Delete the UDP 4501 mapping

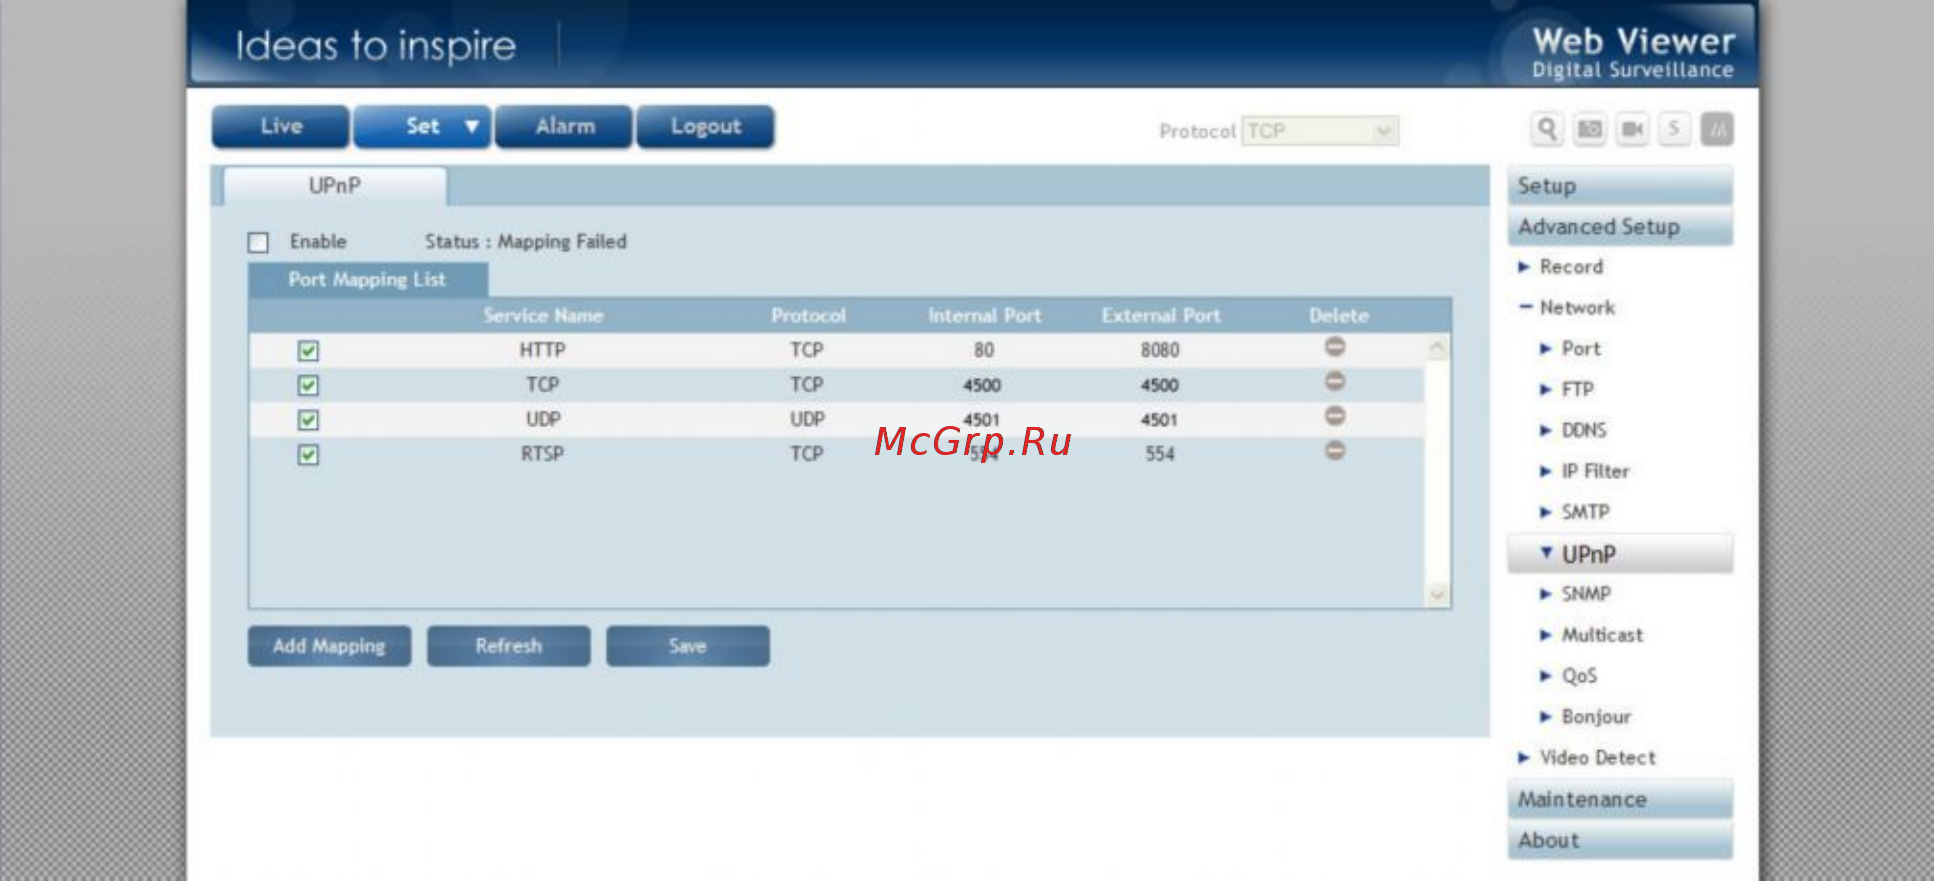[1335, 416]
